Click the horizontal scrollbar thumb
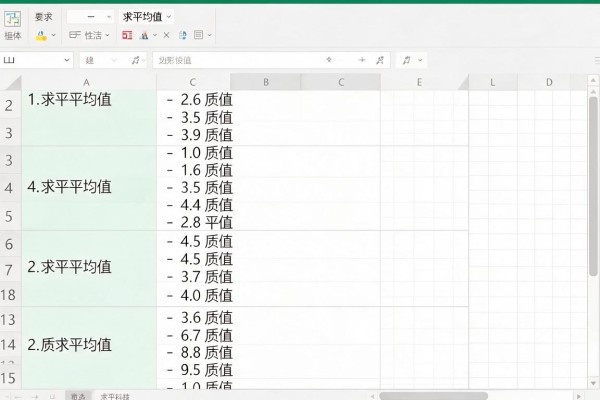The image size is (600, 400). 433,396
